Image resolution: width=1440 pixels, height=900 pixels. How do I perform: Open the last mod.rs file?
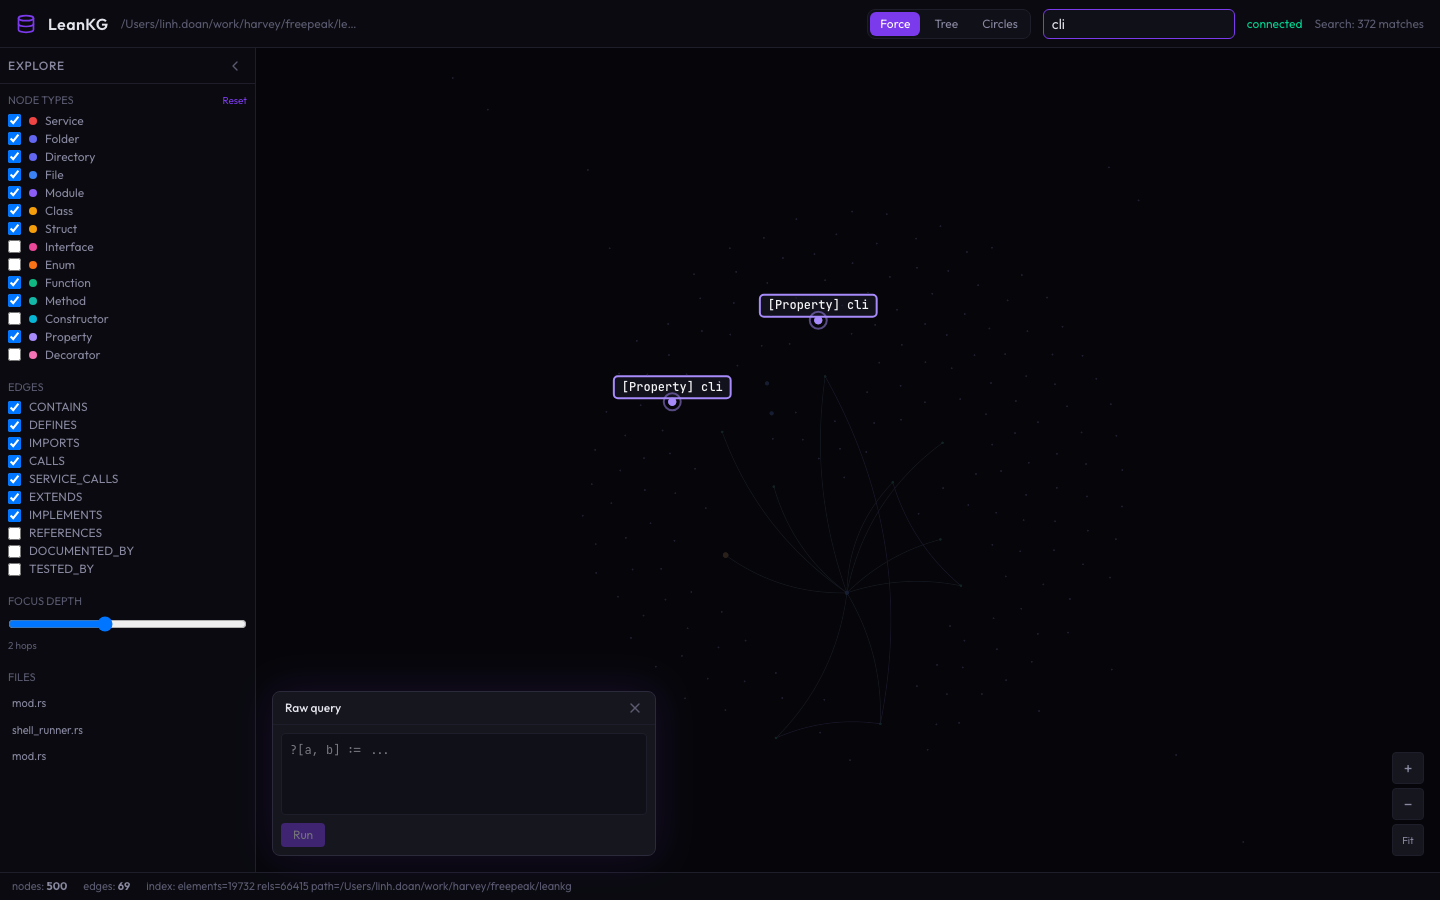29,756
